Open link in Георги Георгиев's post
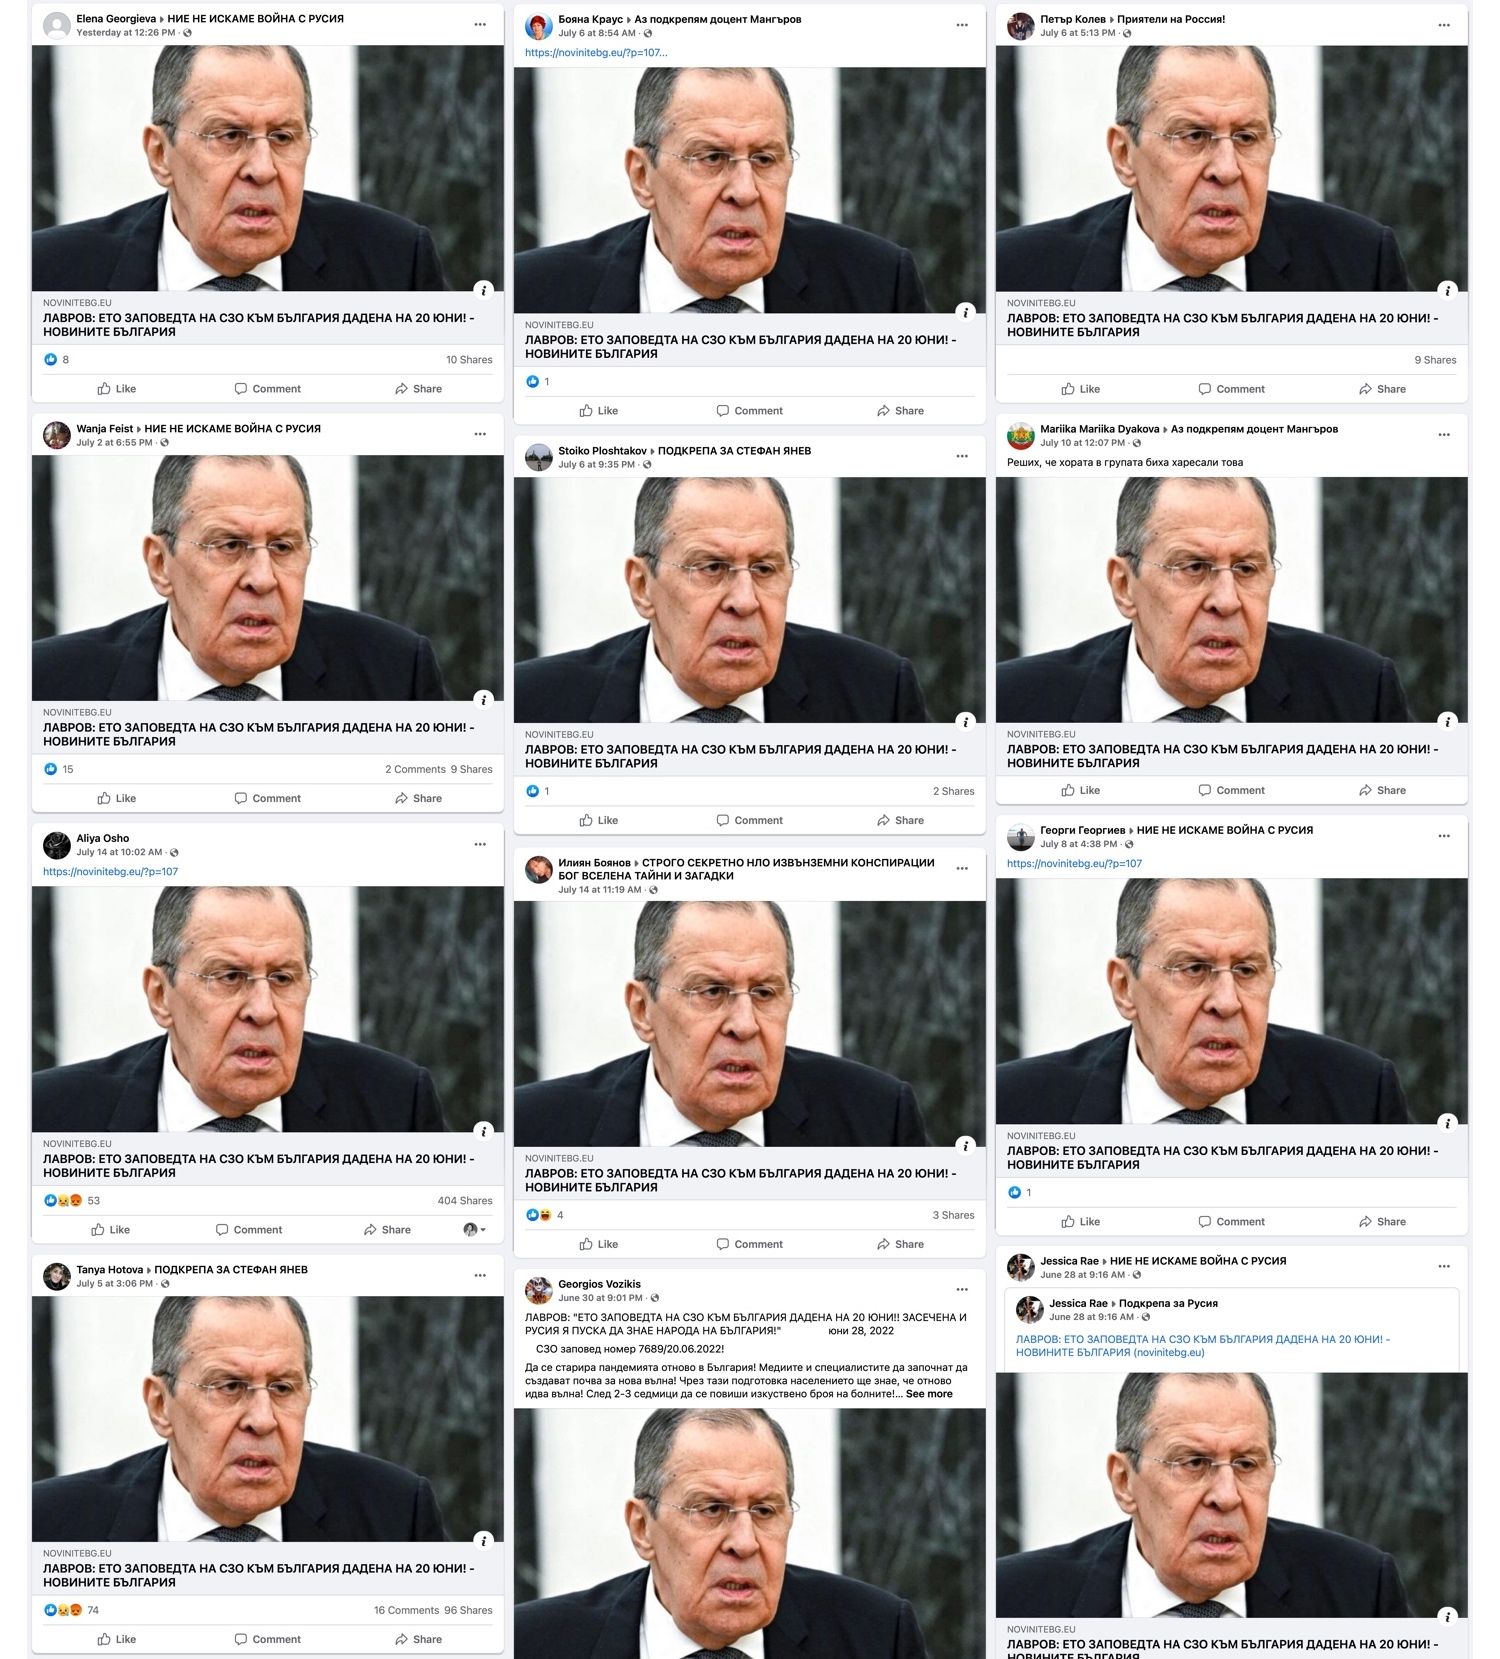The width and height of the screenshot is (1500, 1659). (1074, 863)
